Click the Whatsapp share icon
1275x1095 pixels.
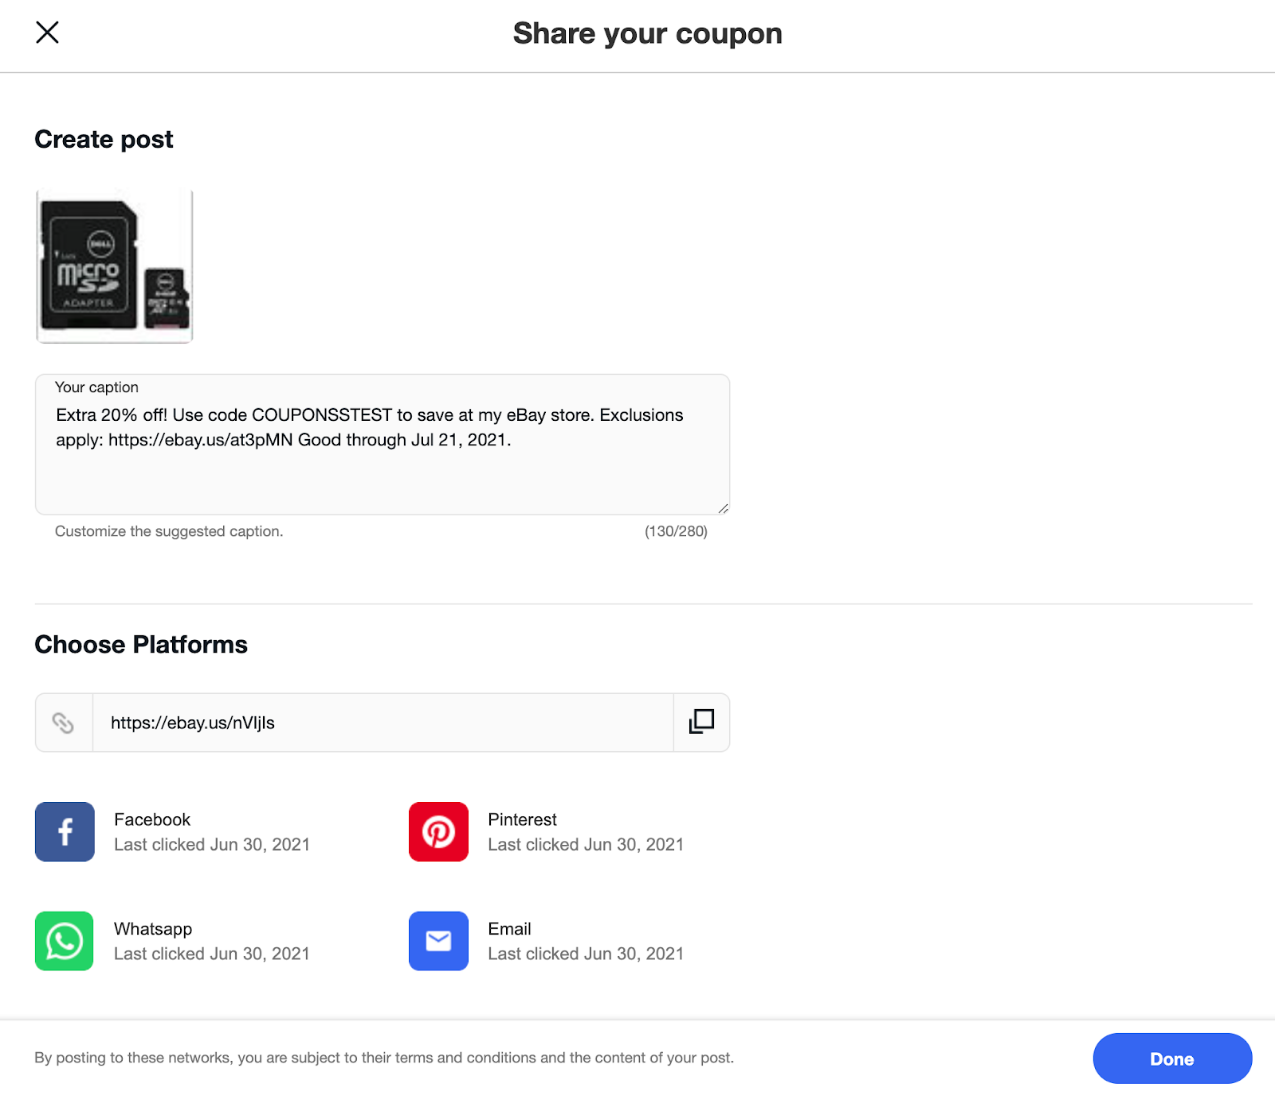click(x=65, y=941)
